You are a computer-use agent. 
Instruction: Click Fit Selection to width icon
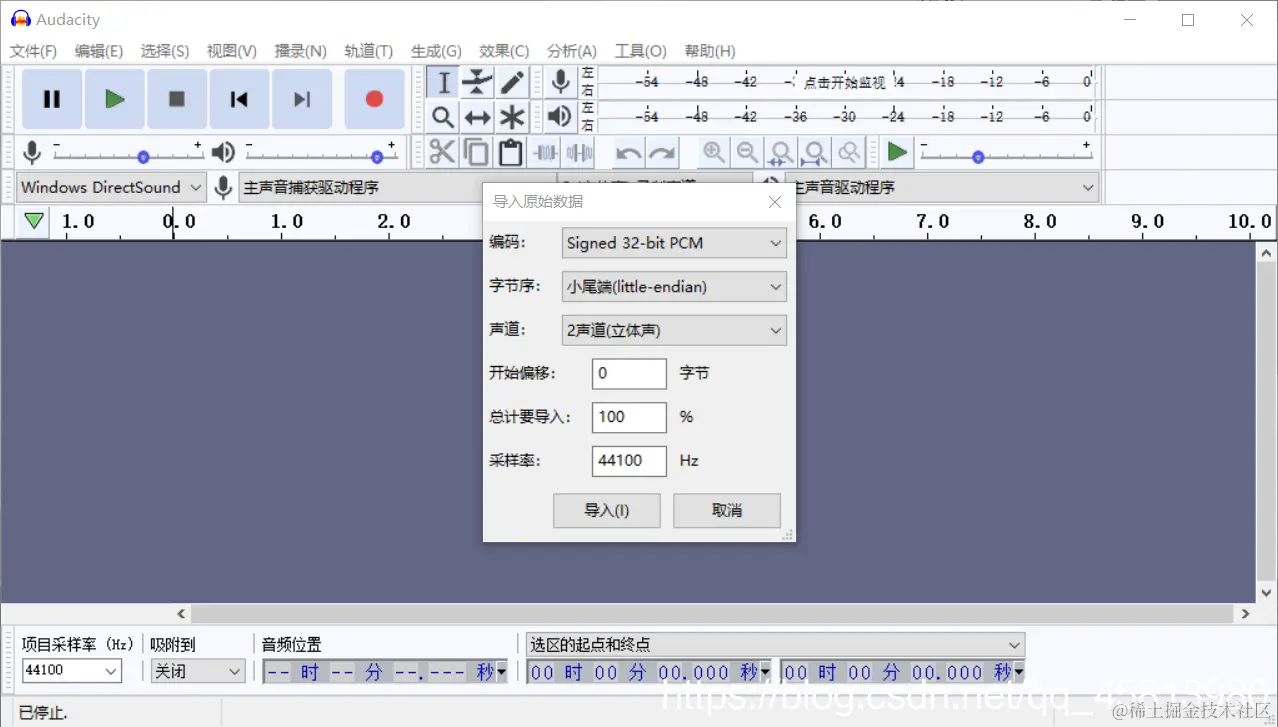point(781,153)
